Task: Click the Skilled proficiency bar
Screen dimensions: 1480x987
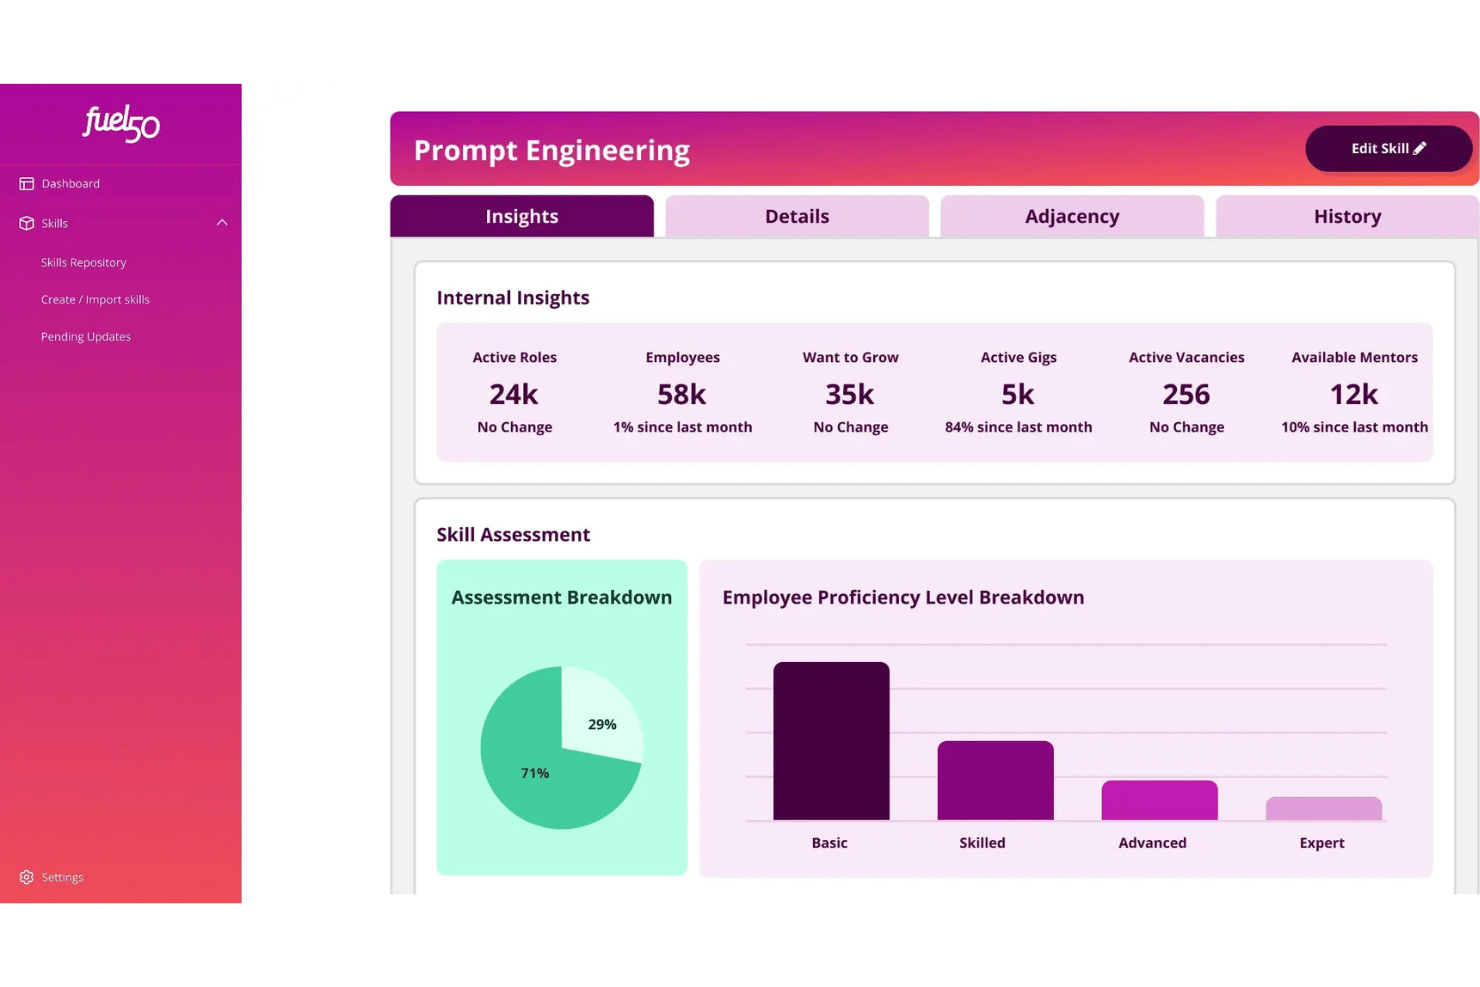Action: (995, 781)
